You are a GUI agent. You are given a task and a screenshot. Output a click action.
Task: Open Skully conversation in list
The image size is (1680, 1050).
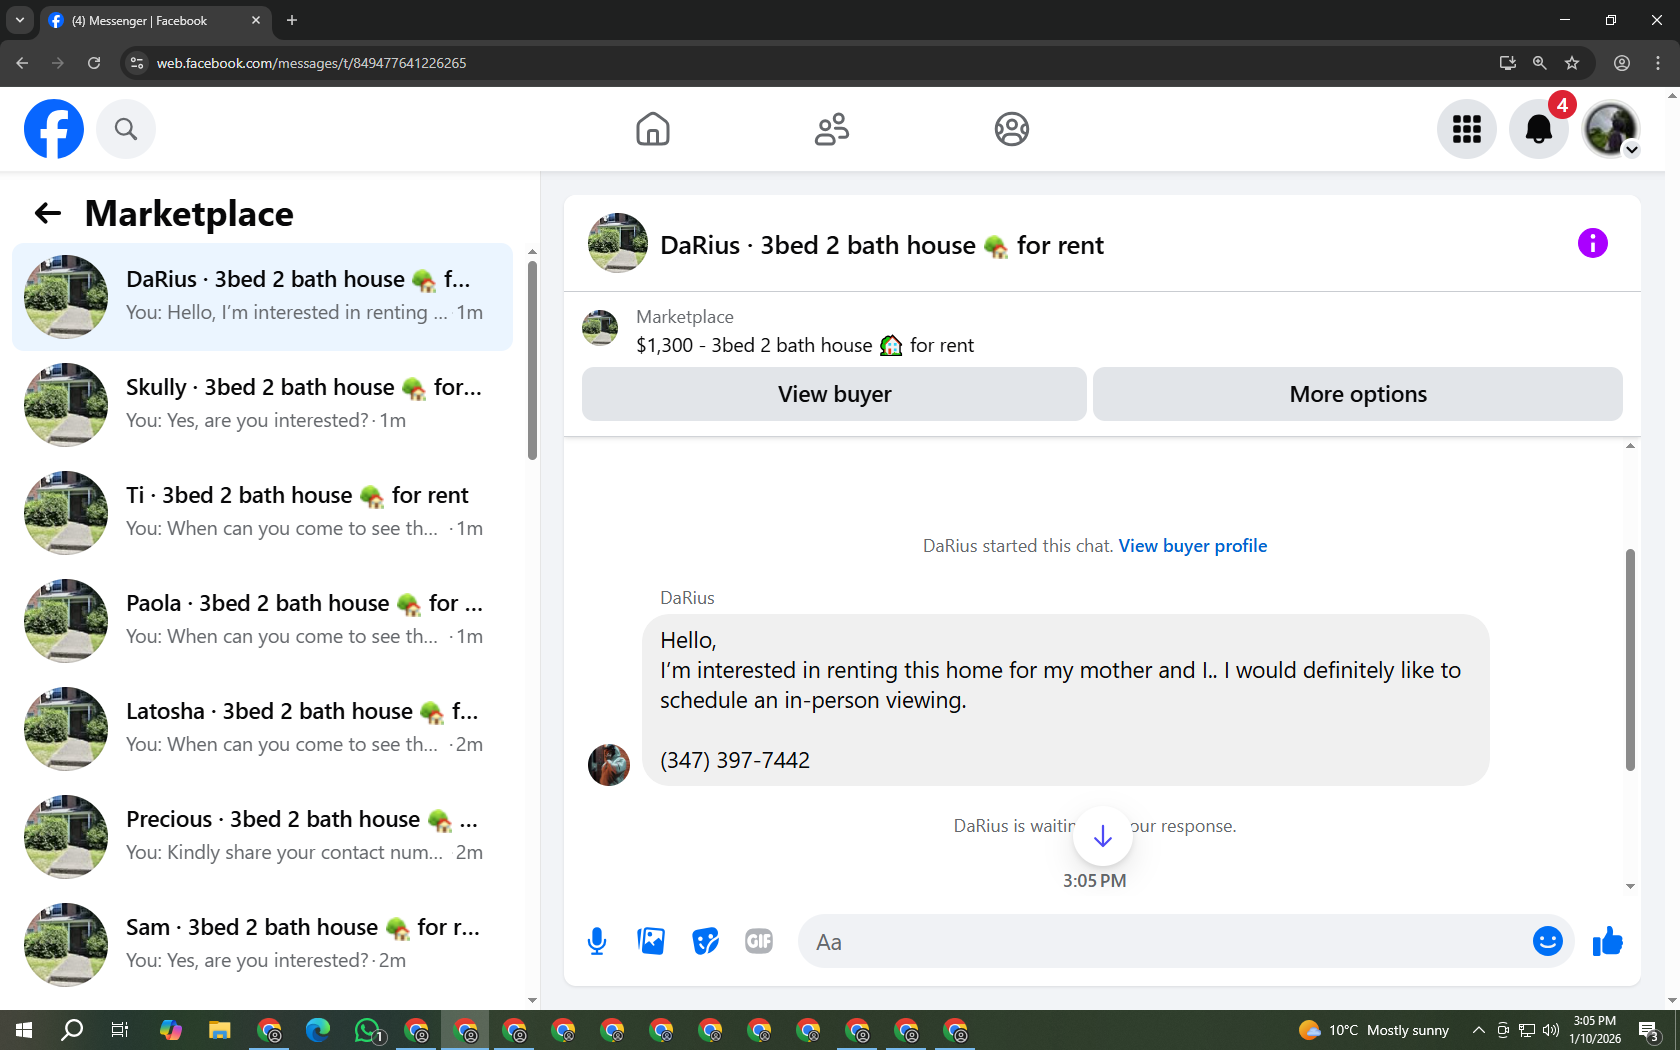click(x=262, y=405)
